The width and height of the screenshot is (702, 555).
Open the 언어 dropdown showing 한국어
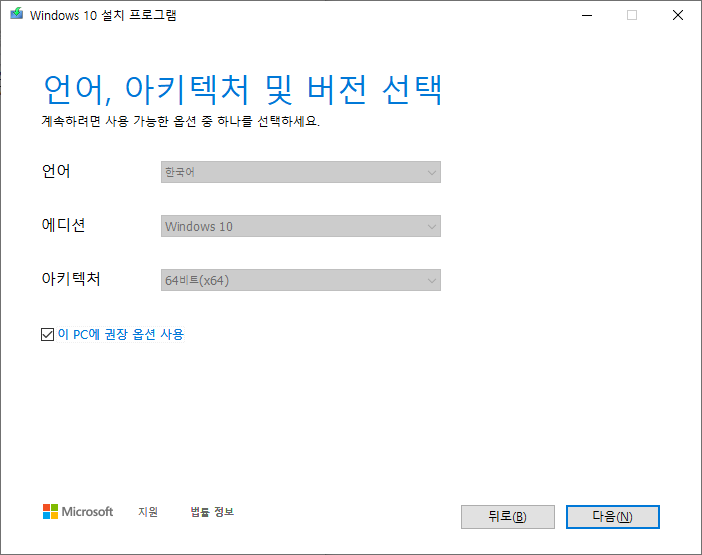click(301, 172)
